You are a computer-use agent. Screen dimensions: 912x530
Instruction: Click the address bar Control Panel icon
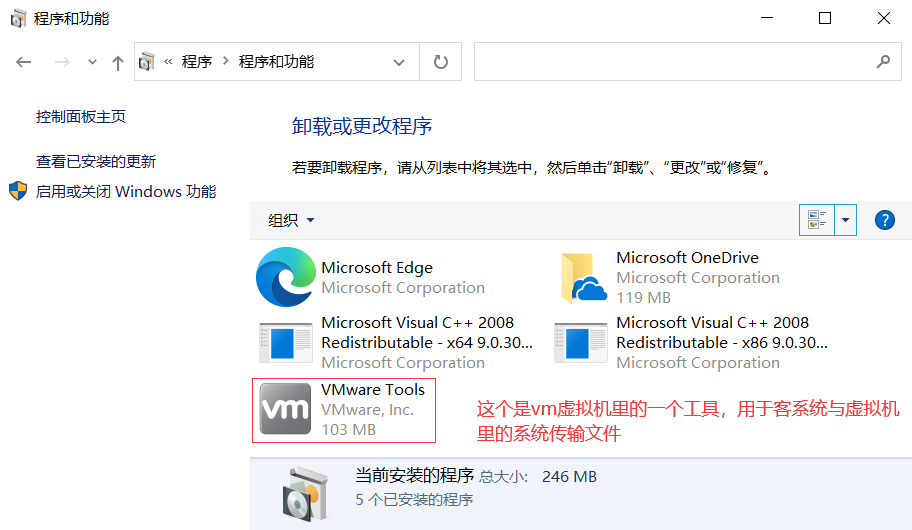[x=147, y=62]
